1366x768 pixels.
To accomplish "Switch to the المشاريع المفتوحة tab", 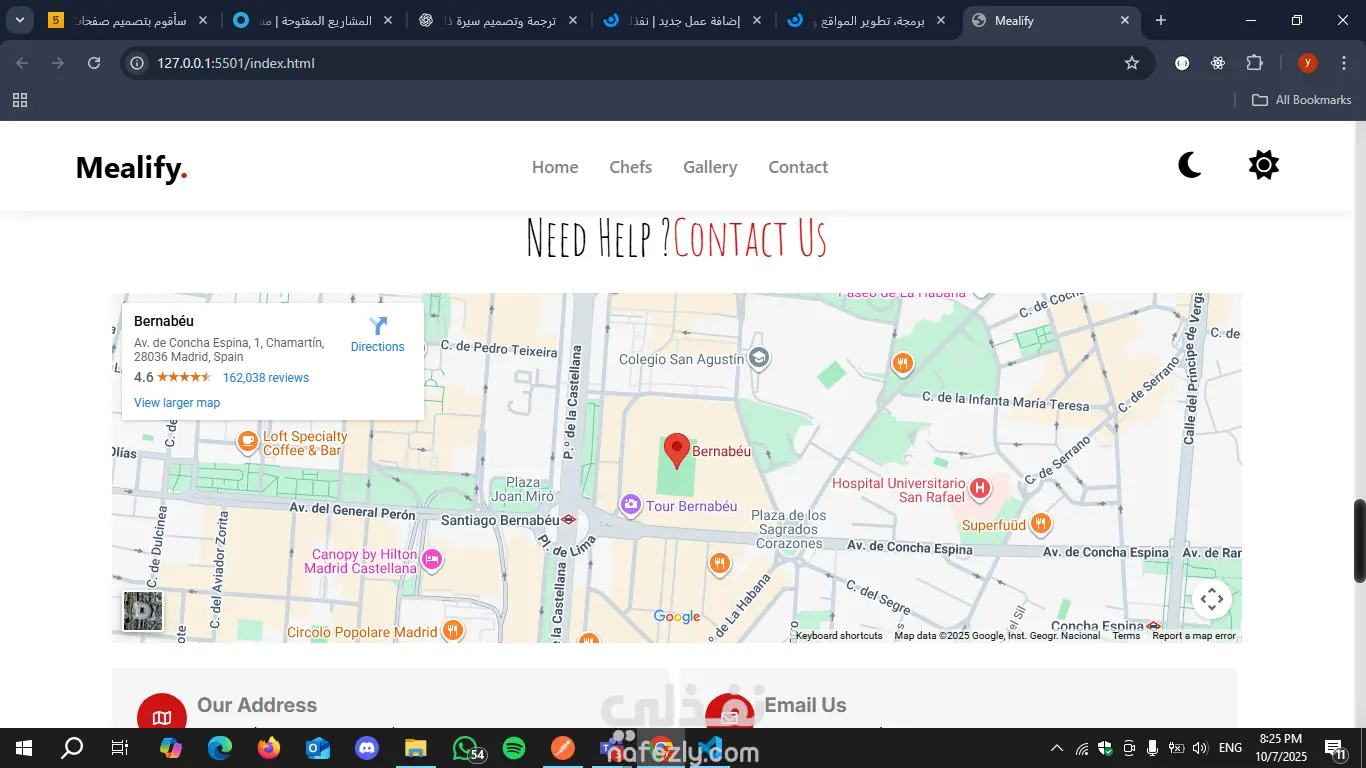I will coord(313,20).
